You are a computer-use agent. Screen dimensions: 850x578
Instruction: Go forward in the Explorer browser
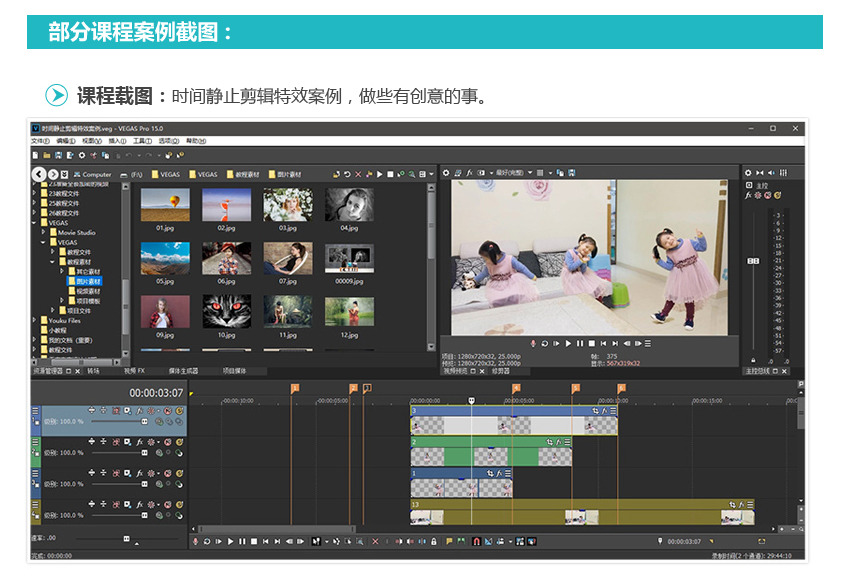tap(53, 174)
